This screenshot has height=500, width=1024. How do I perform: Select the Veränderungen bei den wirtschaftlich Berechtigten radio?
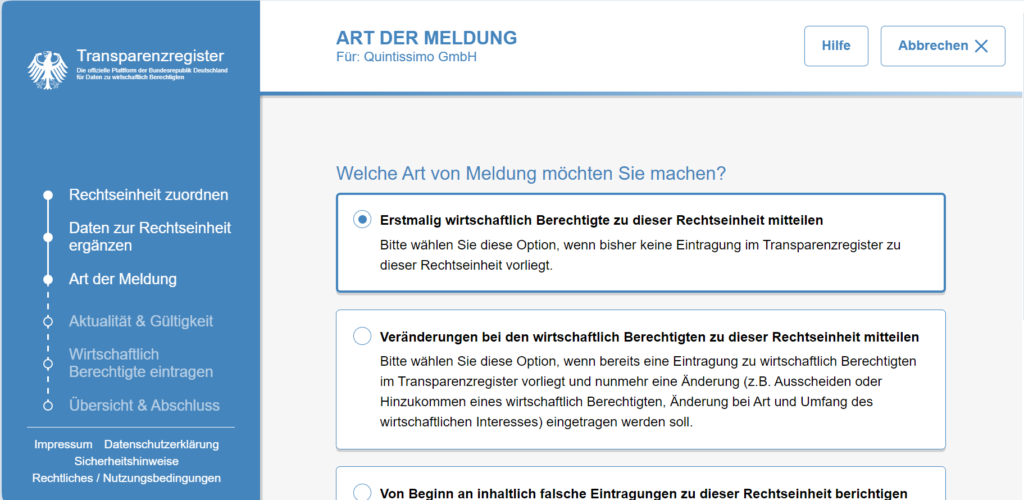pos(362,337)
